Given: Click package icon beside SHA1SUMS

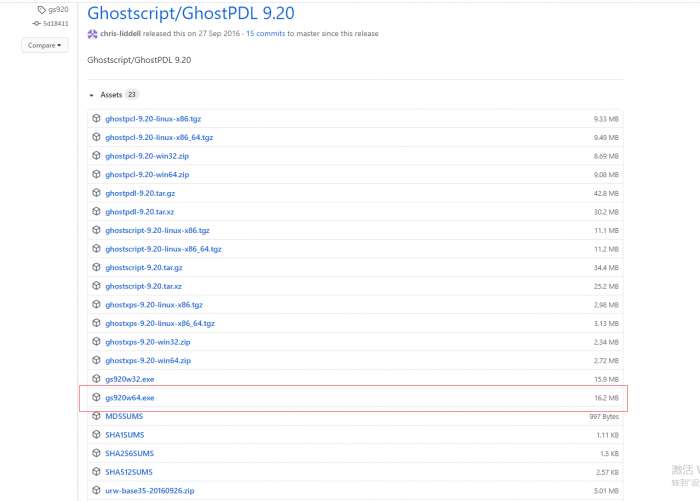Looking at the screenshot, I should tap(96, 434).
